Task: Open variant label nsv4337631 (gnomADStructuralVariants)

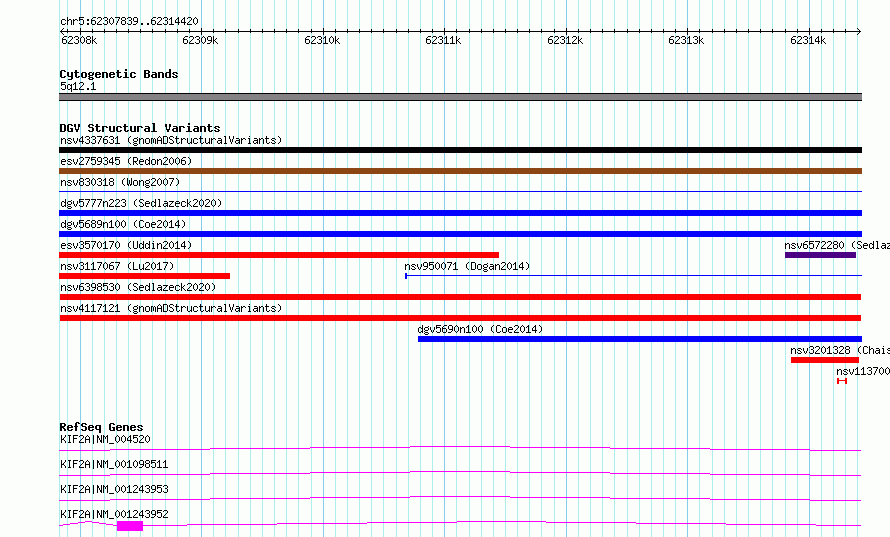Action: [x=171, y=140]
